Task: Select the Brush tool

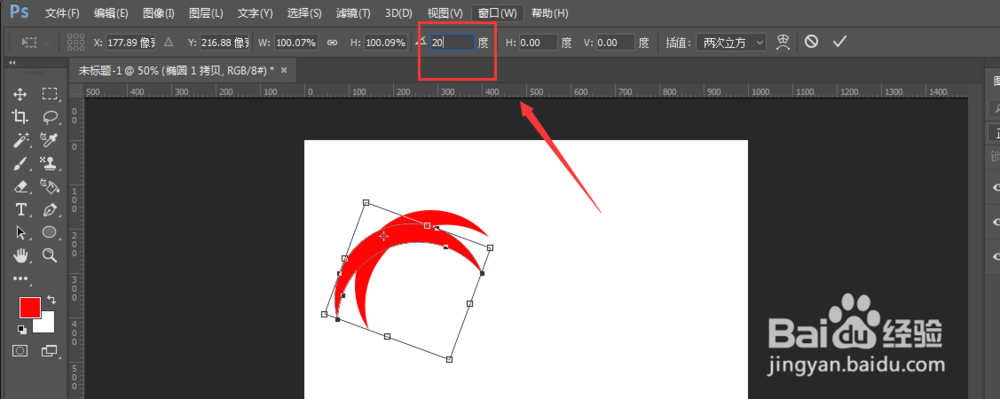Action: coord(20,163)
